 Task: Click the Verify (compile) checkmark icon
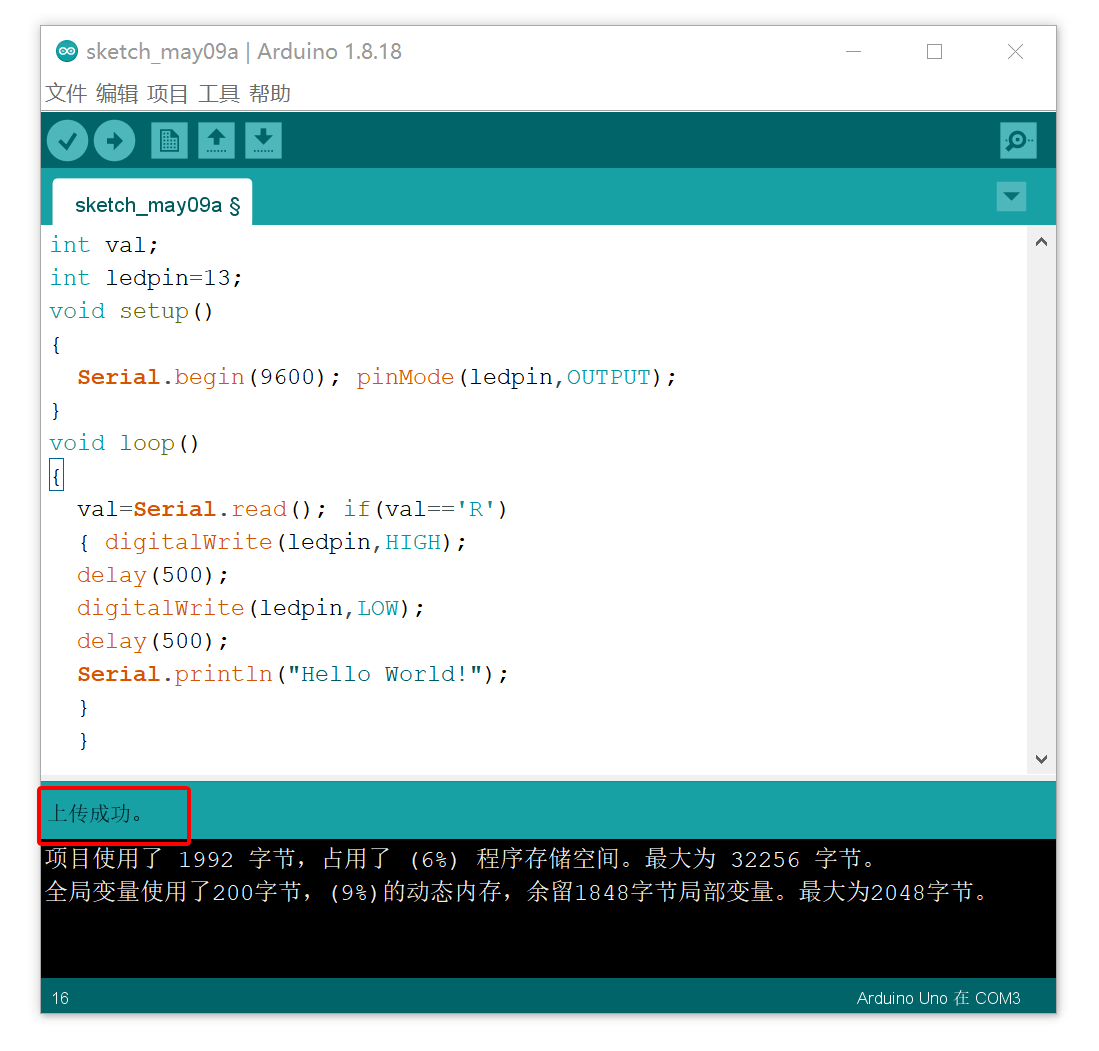coord(67,140)
